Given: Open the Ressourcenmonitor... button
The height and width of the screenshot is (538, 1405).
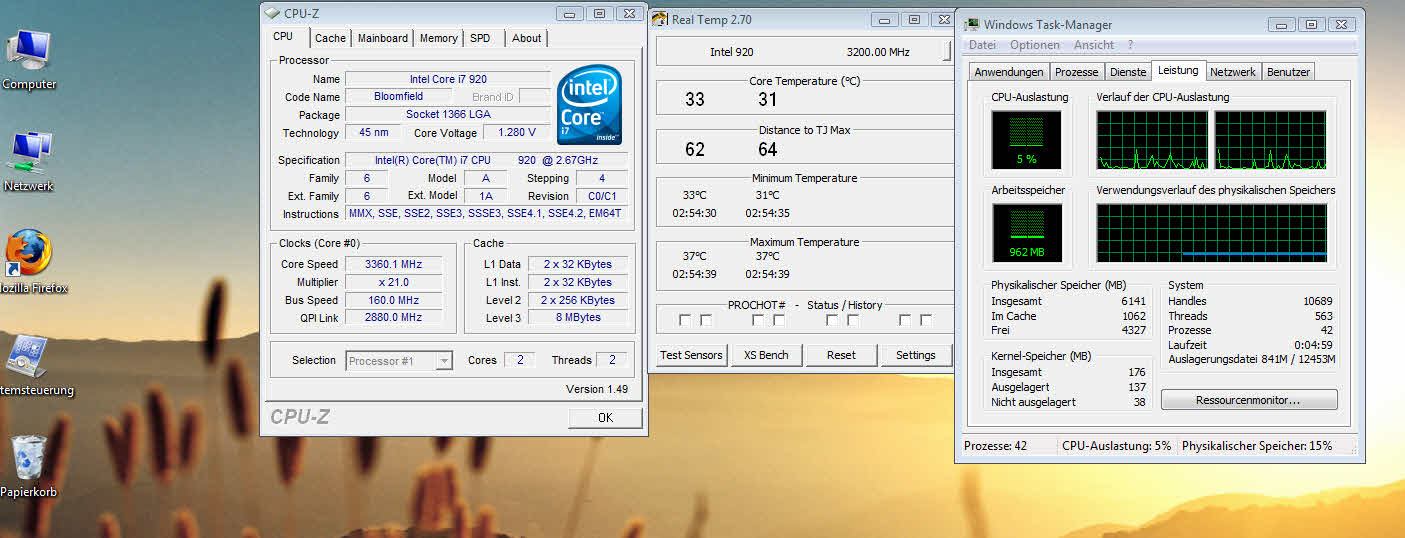Looking at the screenshot, I should point(1249,400).
